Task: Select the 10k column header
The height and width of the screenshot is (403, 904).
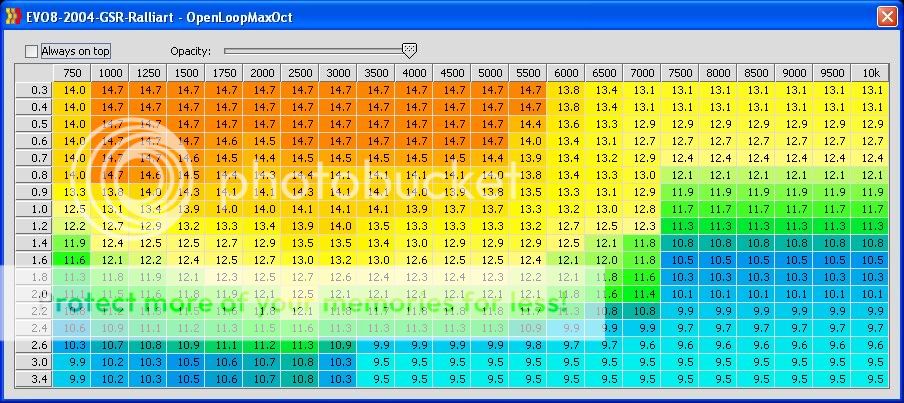Action: (870, 73)
